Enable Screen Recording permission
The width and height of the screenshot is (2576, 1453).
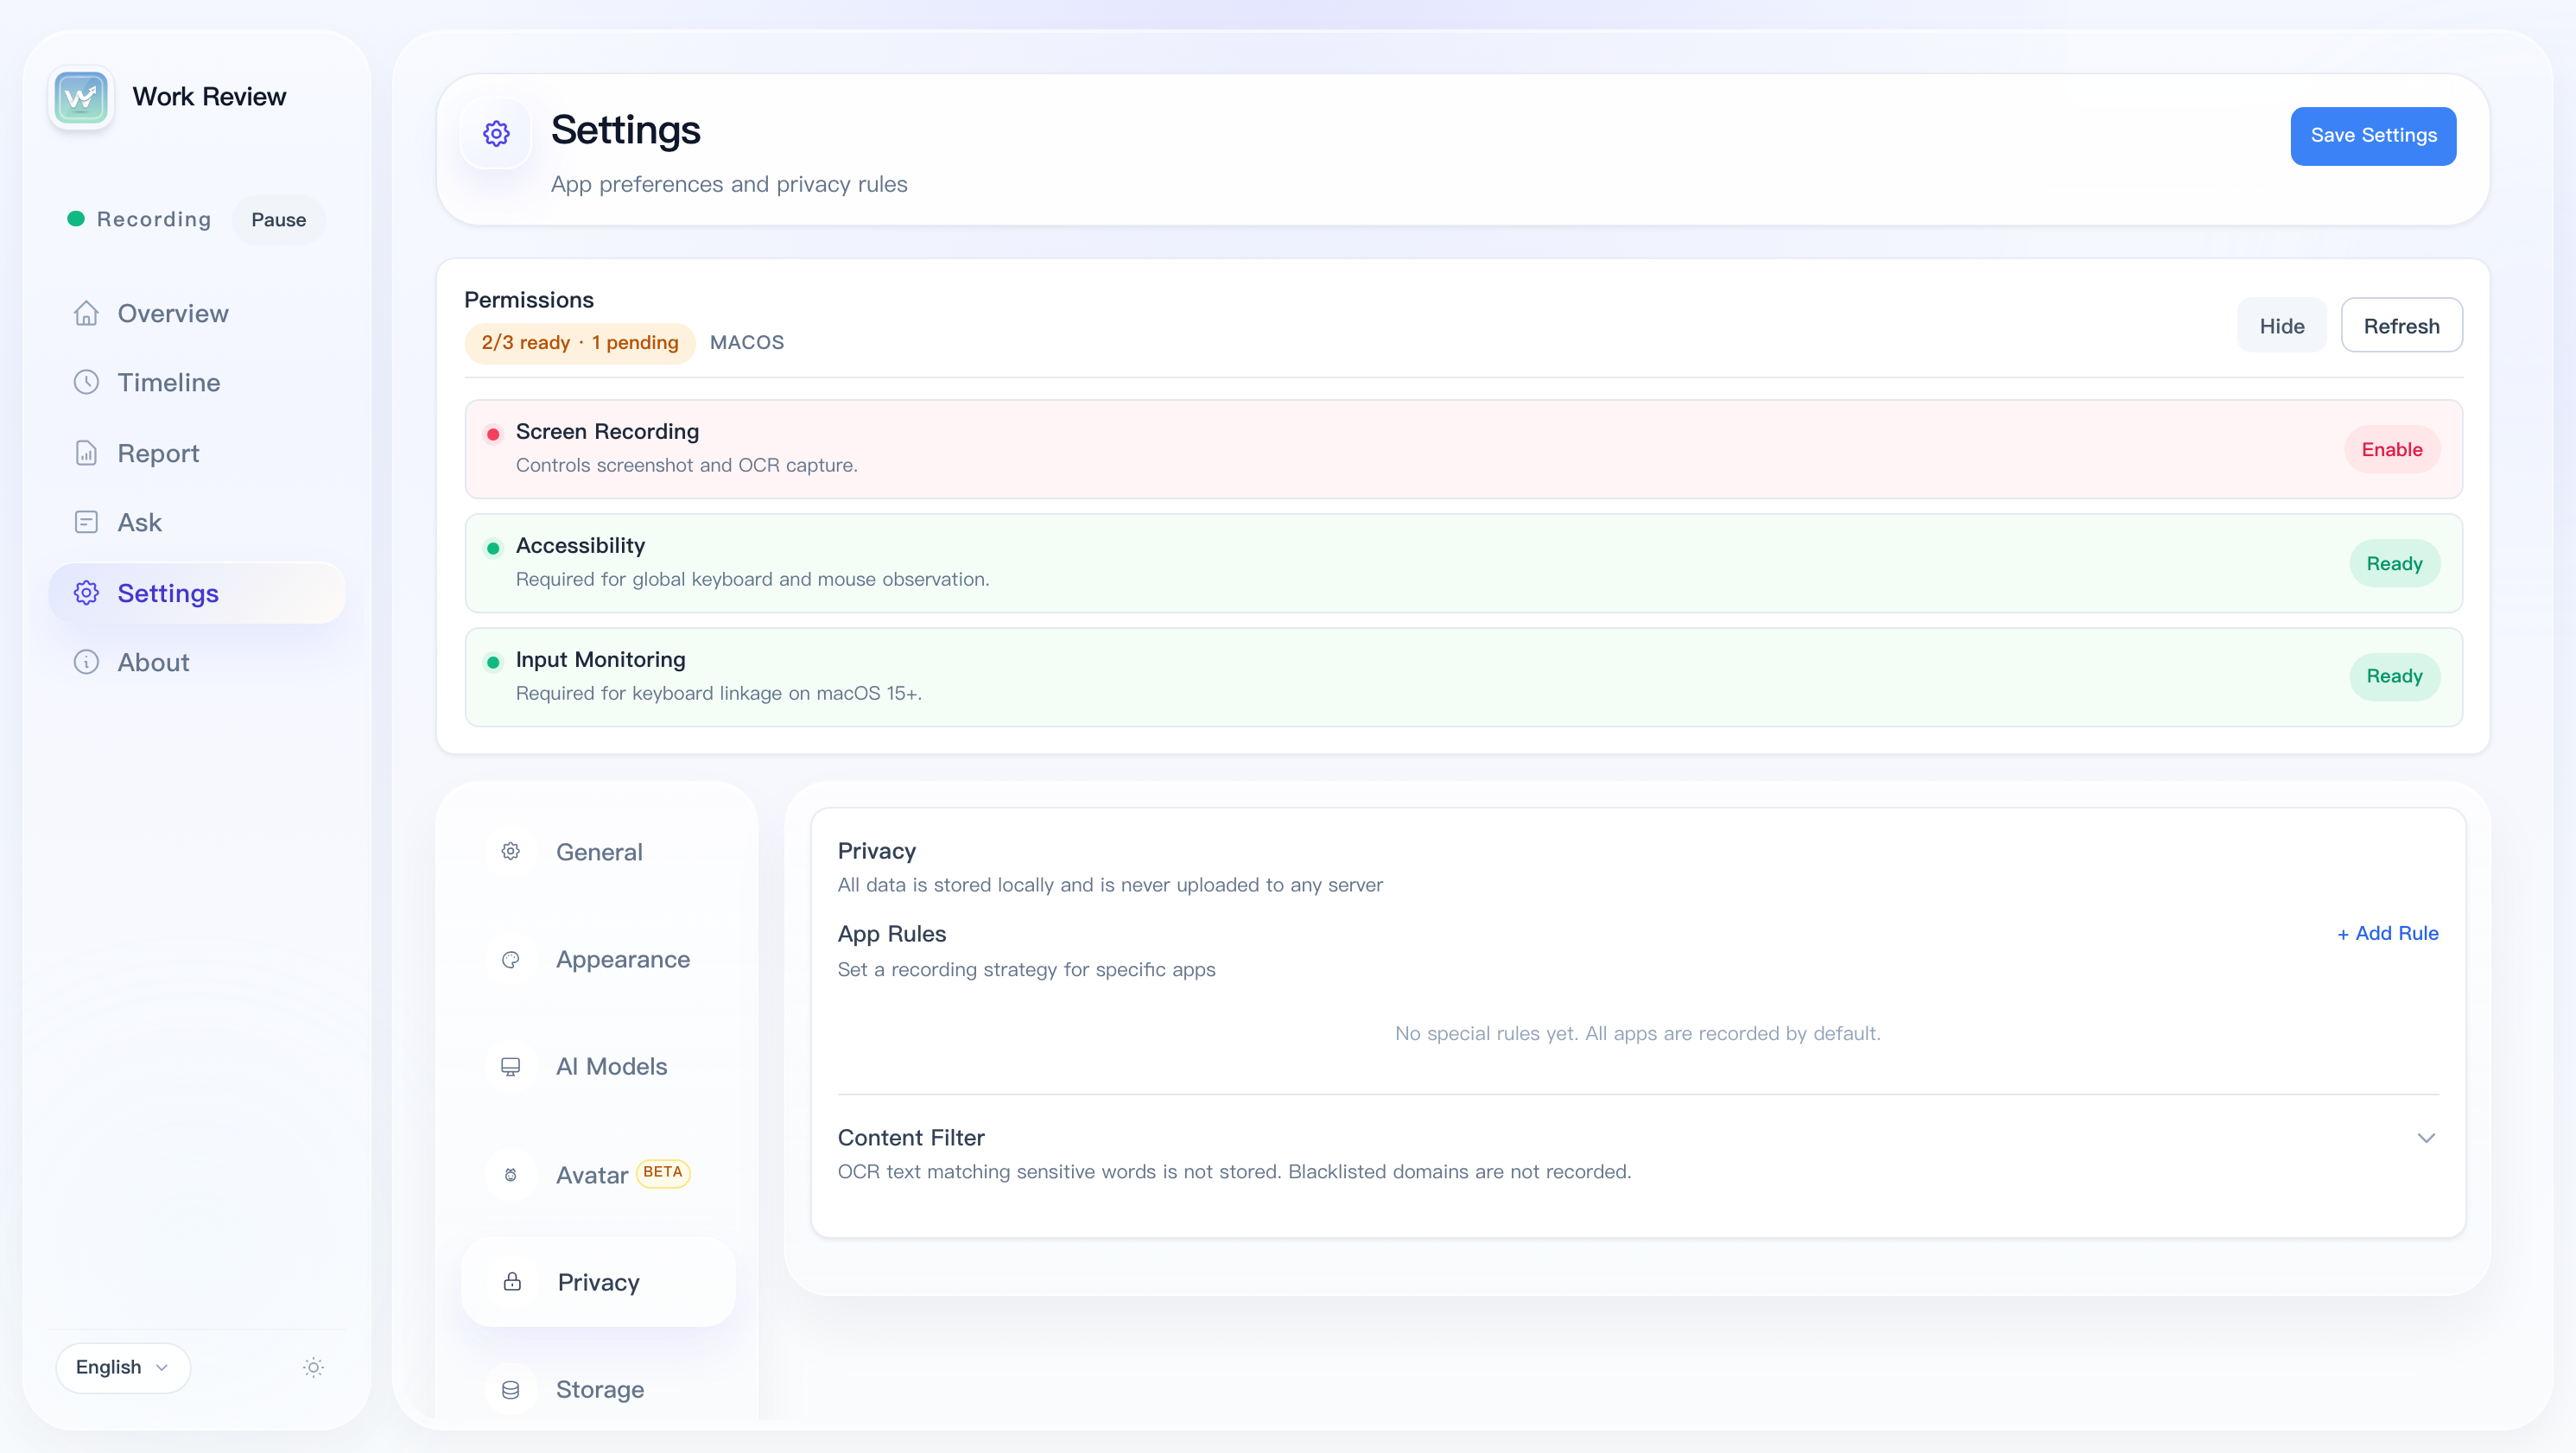pyautogui.click(x=2392, y=449)
